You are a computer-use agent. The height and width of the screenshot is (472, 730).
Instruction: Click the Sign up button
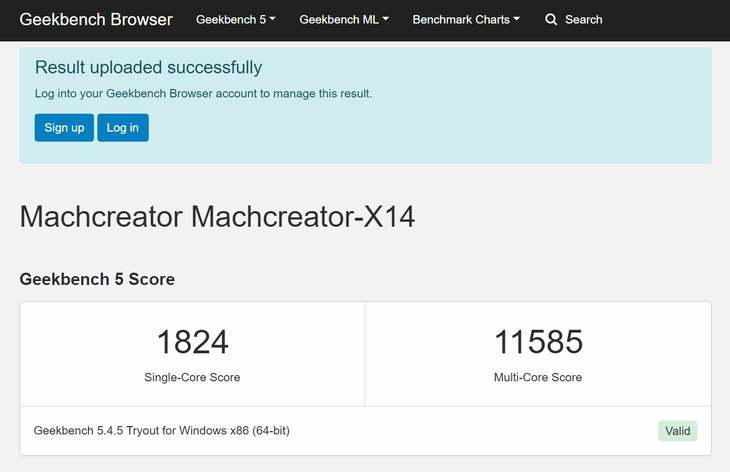[x=64, y=128]
